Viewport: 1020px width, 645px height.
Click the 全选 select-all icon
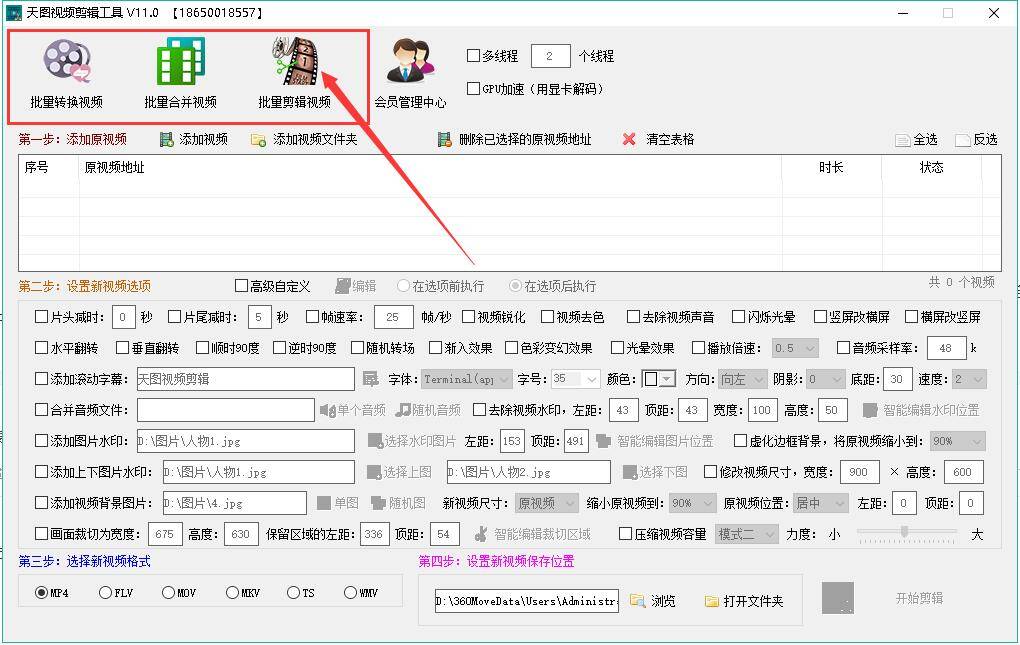coord(902,140)
